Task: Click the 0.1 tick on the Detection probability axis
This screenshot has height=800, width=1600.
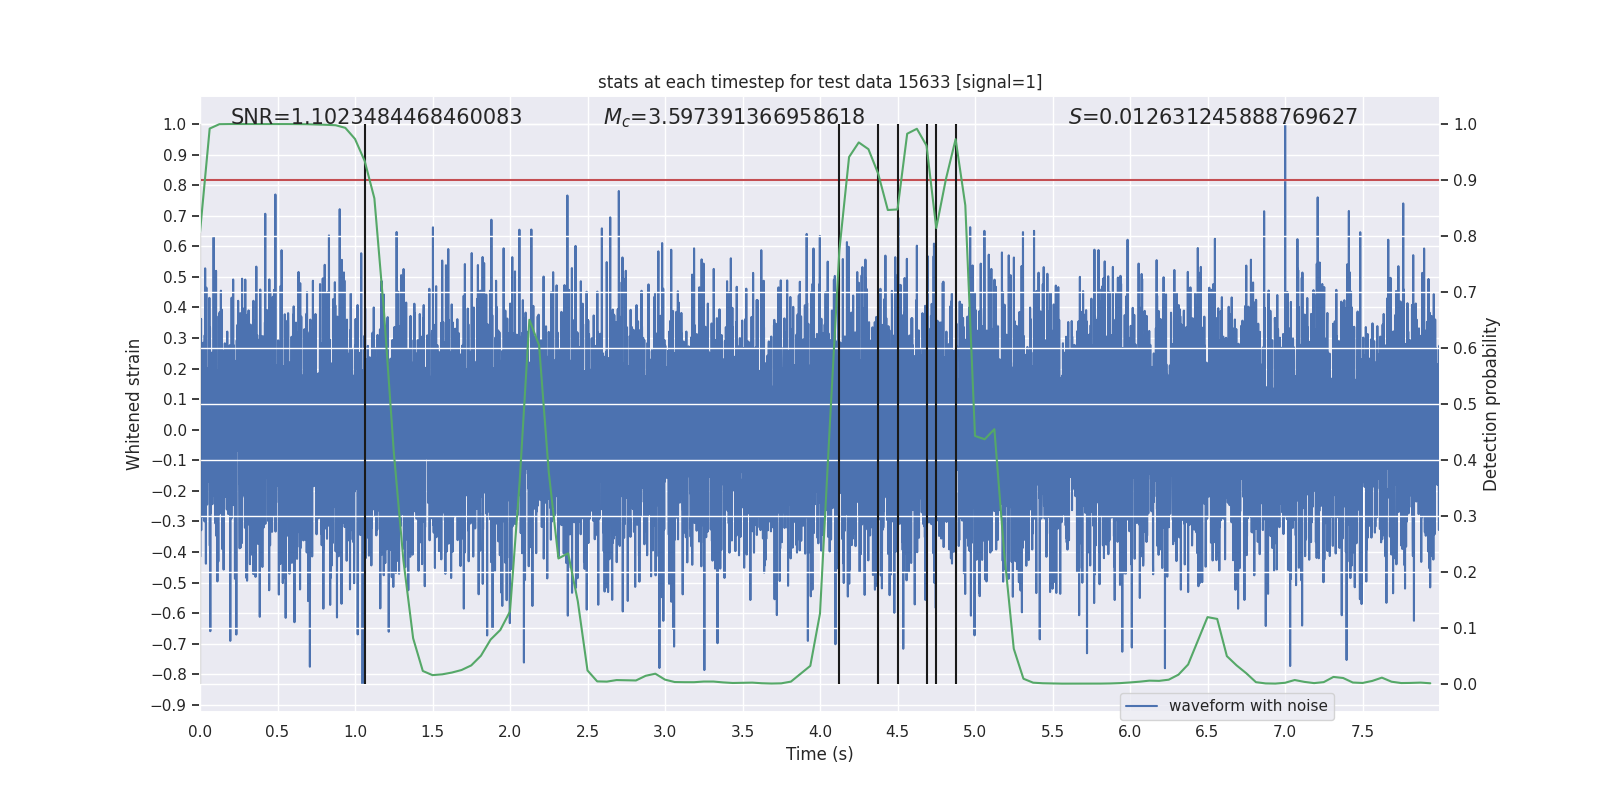Action: pos(1465,628)
